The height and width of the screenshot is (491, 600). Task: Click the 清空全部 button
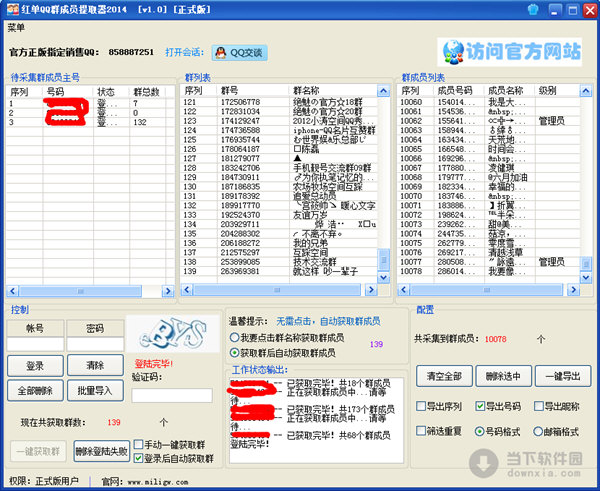coord(444,376)
